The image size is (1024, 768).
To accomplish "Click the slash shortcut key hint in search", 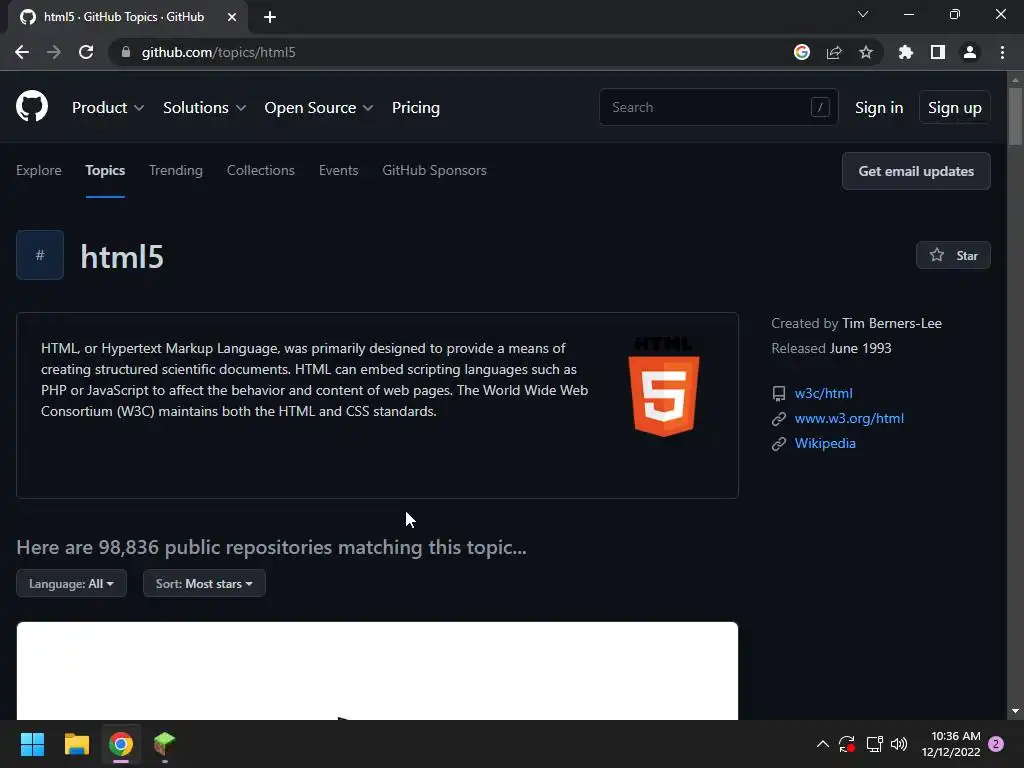I will (820, 107).
